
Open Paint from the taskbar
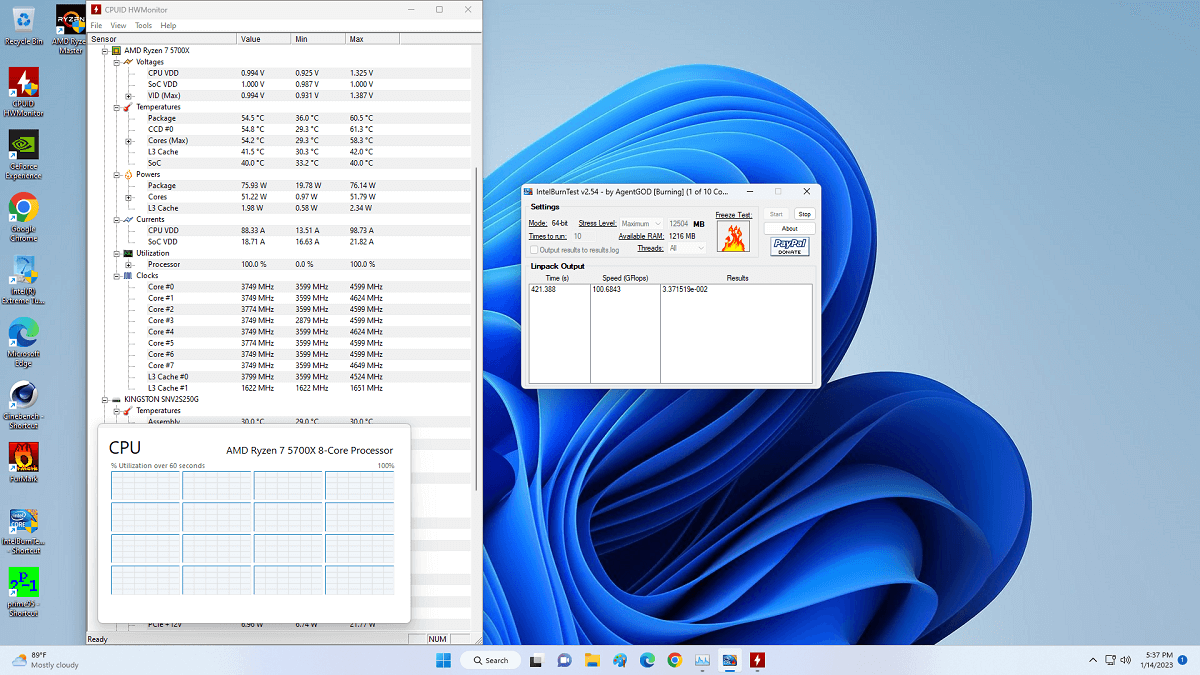tap(620, 660)
